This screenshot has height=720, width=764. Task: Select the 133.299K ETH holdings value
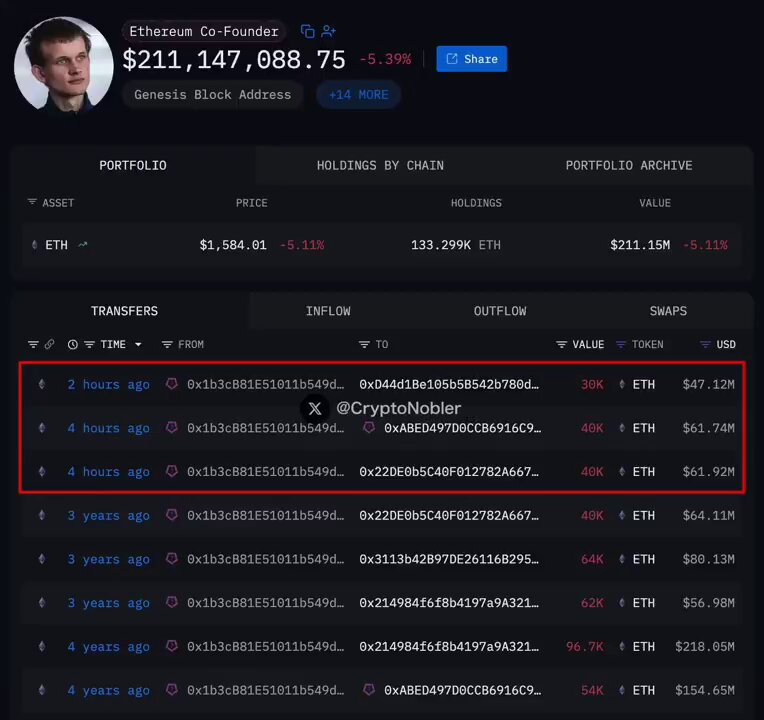pos(456,245)
